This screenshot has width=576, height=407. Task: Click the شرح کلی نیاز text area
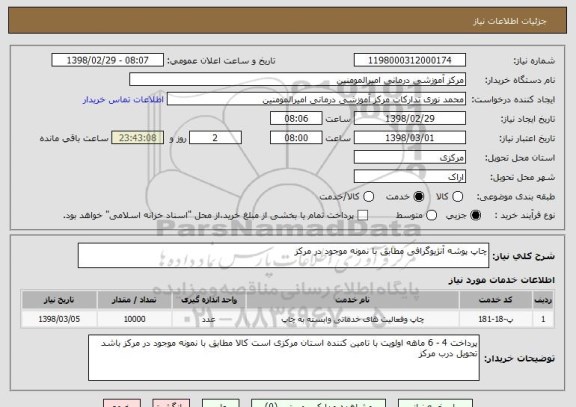[x=283, y=255]
